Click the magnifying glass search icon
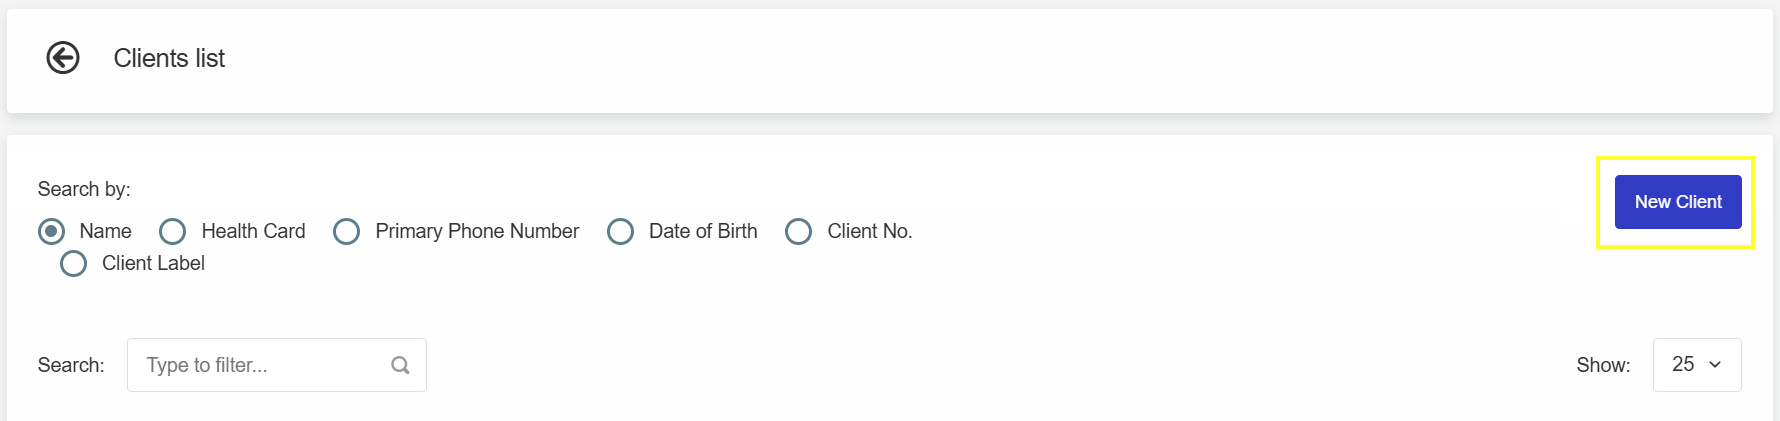This screenshot has width=1780, height=421. [x=400, y=365]
